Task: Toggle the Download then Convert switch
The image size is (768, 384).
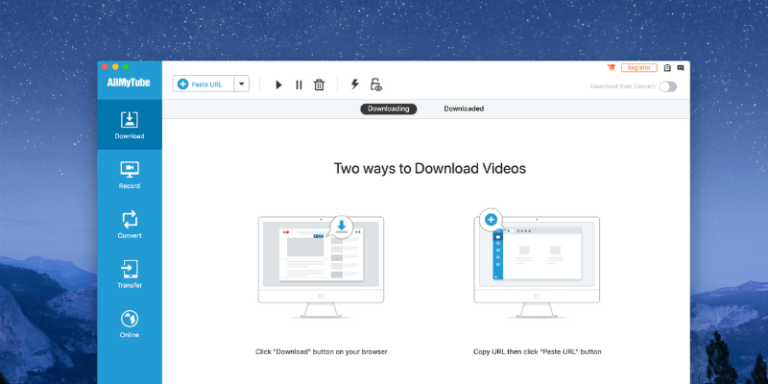Action: [x=668, y=87]
